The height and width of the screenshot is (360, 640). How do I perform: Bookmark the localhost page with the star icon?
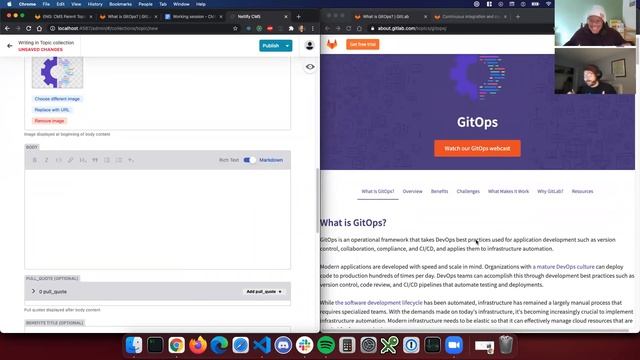235,29
